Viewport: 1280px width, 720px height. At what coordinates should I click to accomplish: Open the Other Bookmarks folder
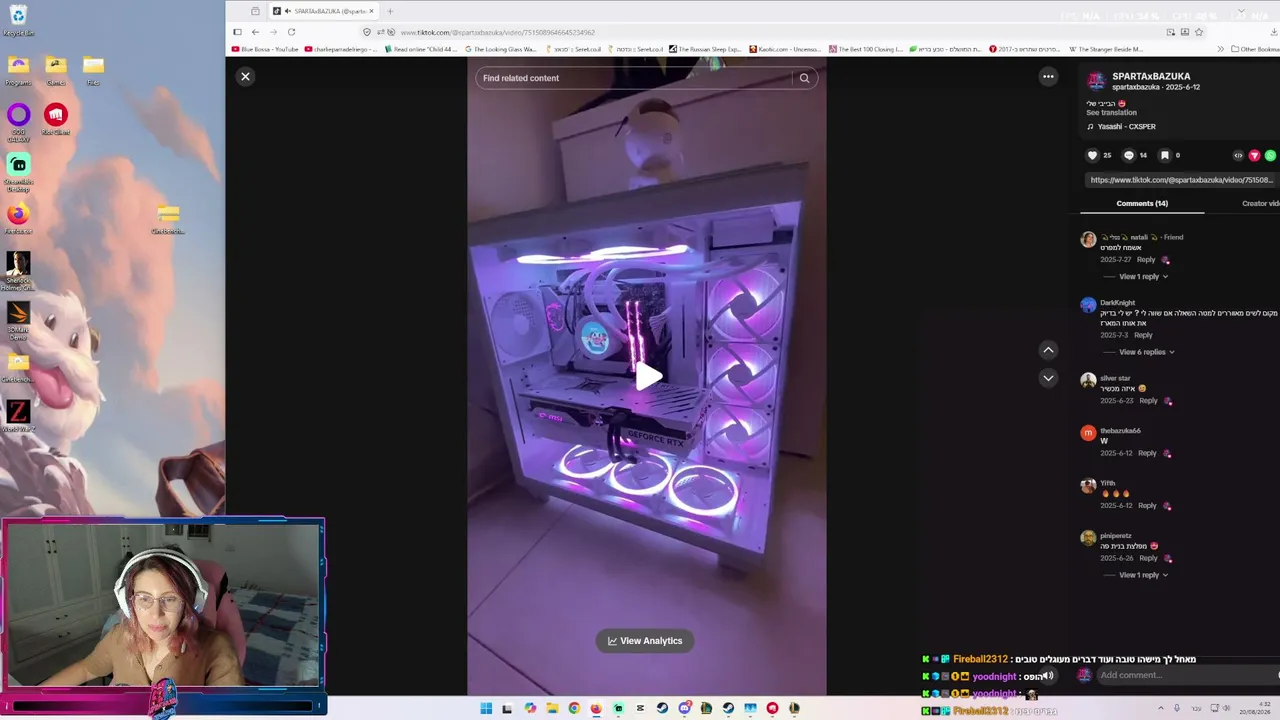pyautogui.click(x=1255, y=49)
